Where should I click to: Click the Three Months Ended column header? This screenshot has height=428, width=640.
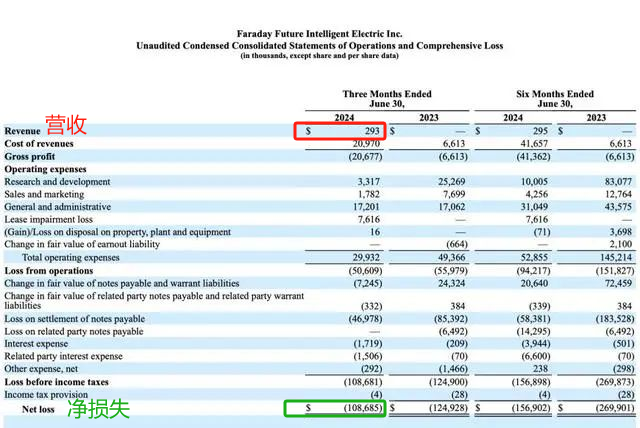pos(387,94)
